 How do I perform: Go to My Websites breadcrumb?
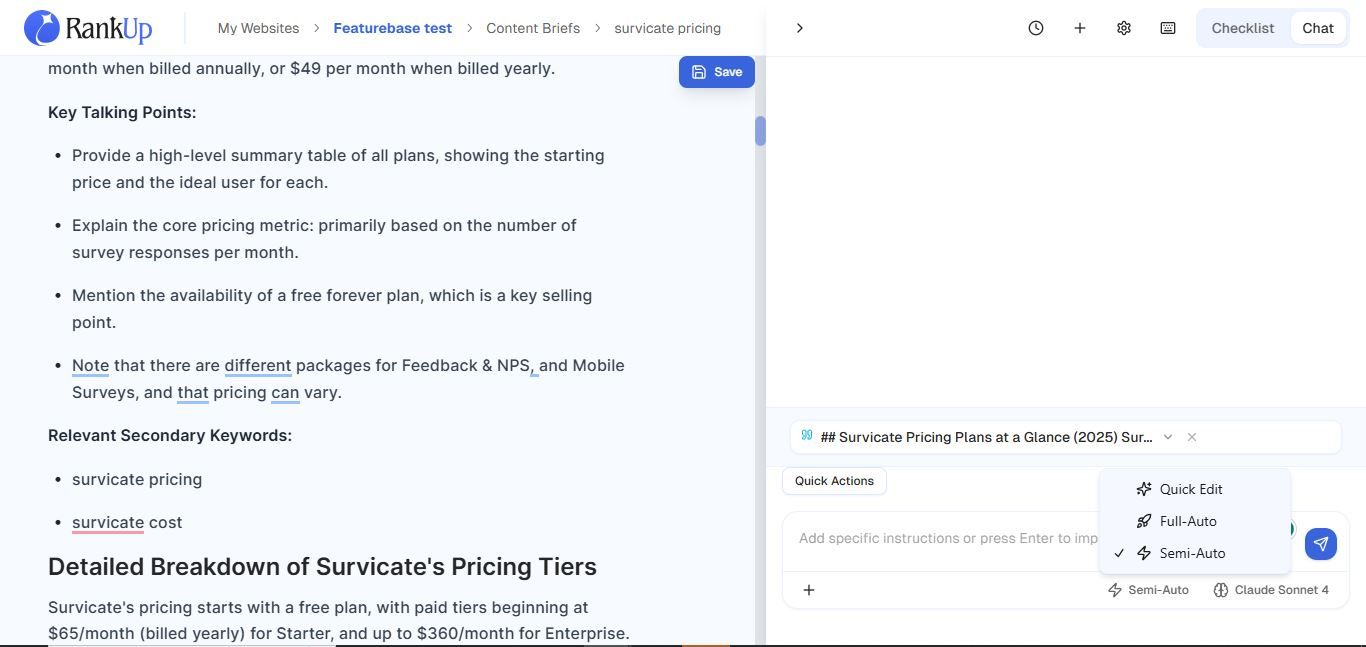pos(258,28)
